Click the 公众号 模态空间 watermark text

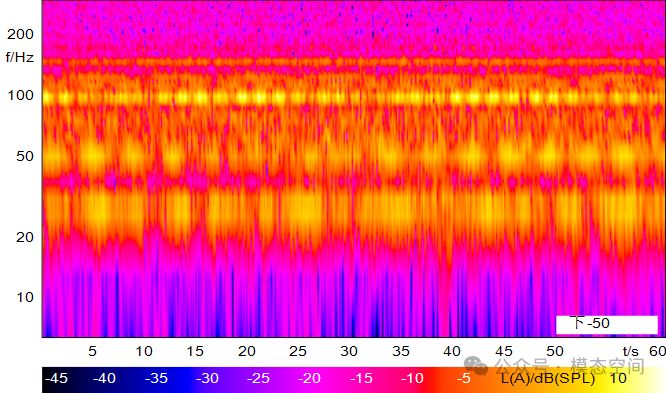pos(570,366)
